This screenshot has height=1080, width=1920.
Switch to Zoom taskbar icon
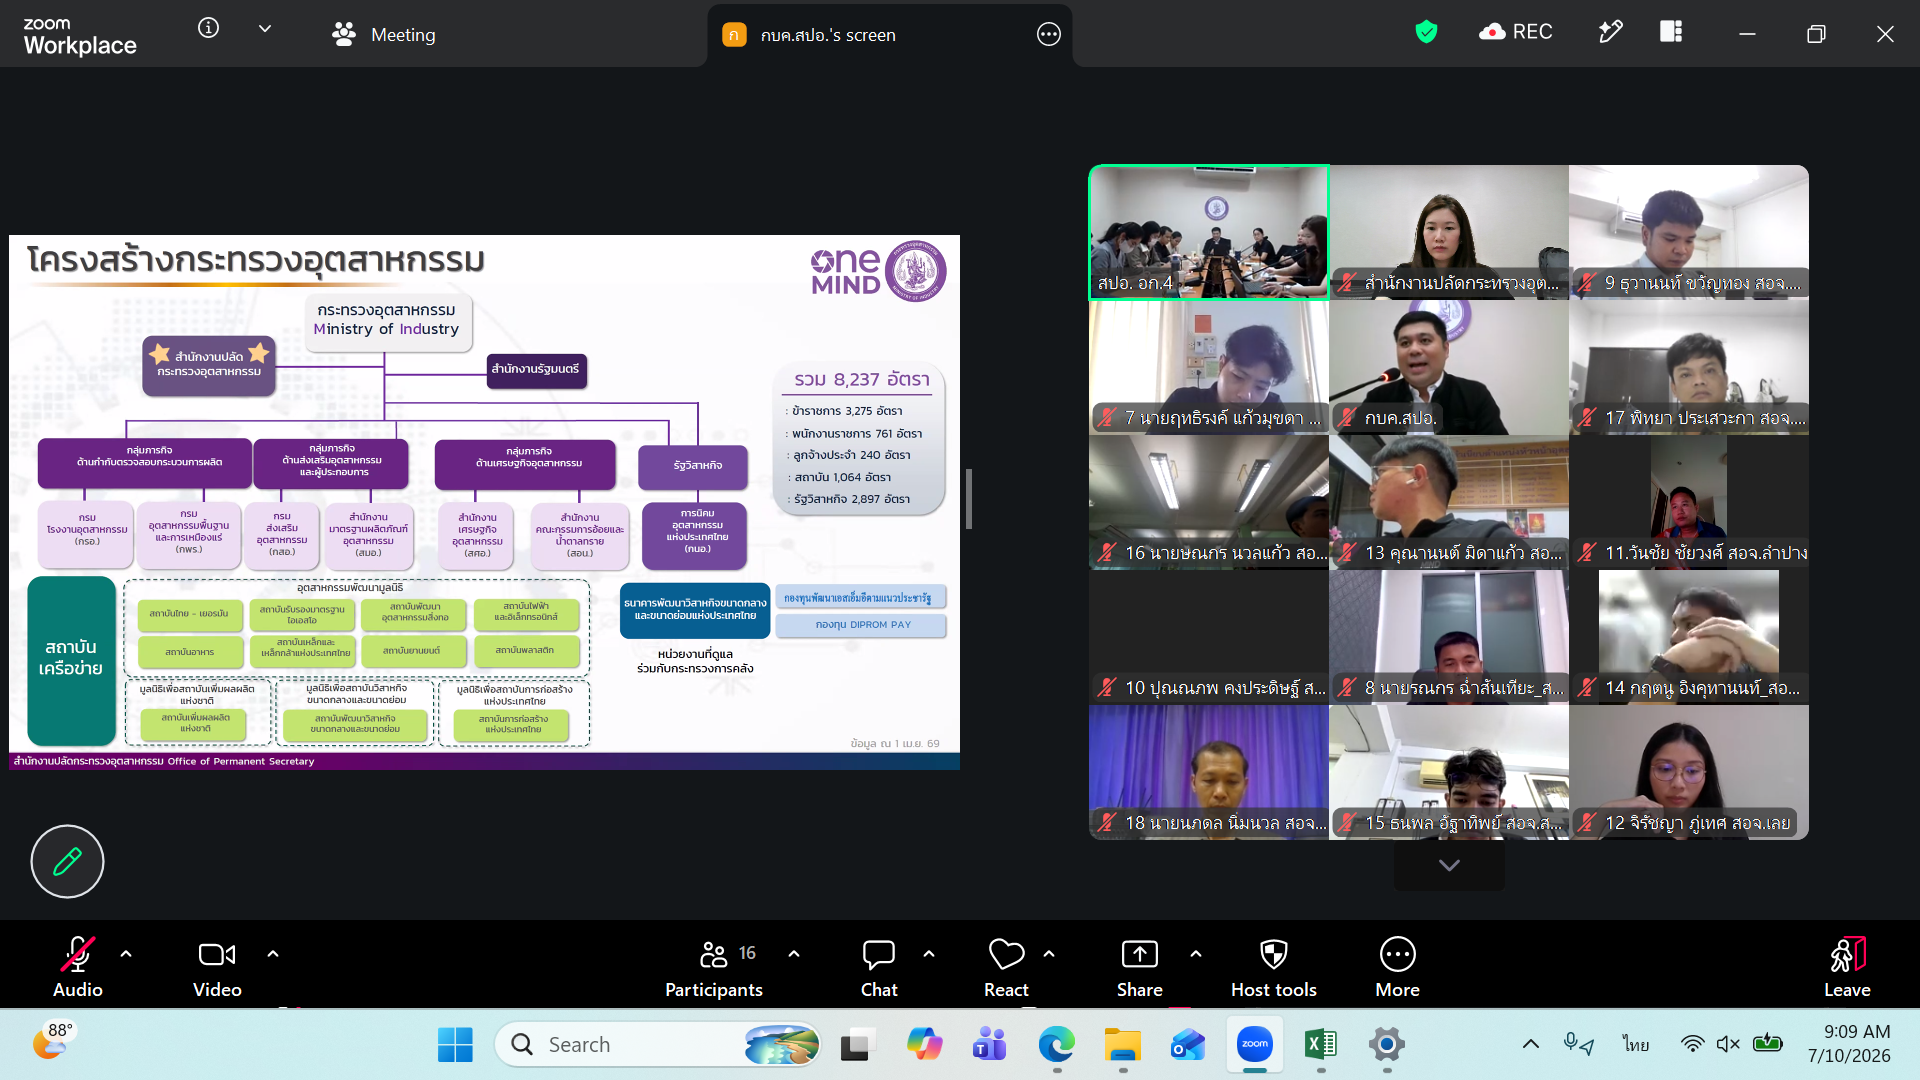coord(1254,1045)
